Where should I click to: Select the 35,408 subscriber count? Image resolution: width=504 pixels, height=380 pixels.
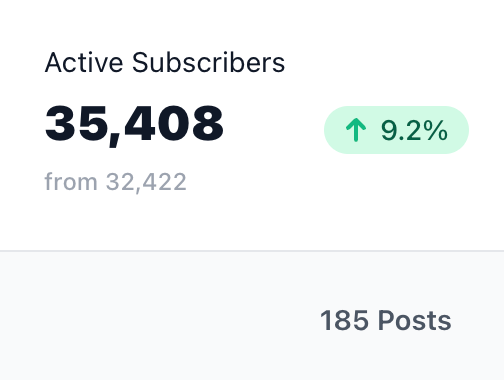(134, 125)
